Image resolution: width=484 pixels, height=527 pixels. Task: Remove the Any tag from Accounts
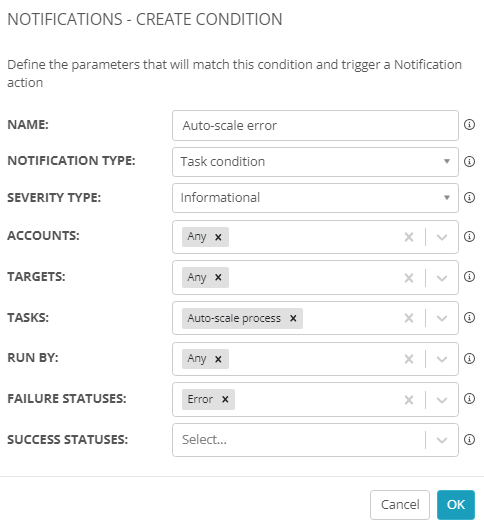click(x=218, y=237)
